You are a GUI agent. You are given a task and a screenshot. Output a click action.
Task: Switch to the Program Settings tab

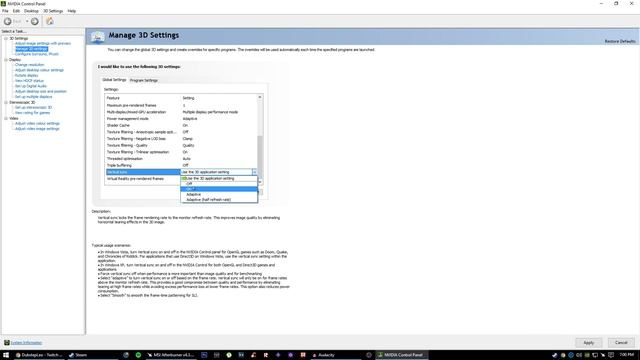[144, 80]
